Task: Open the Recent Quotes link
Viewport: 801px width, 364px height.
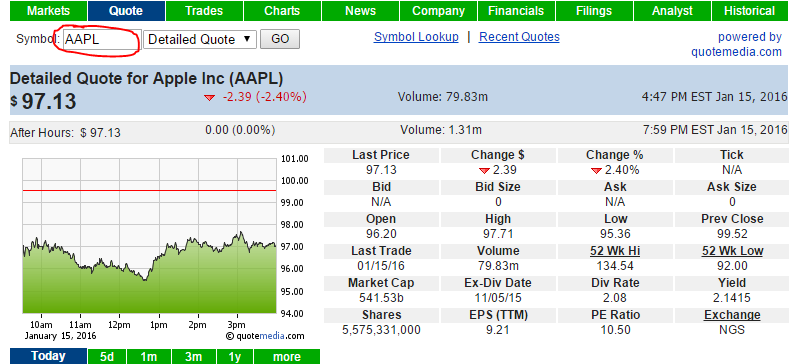Action: tap(519, 37)
